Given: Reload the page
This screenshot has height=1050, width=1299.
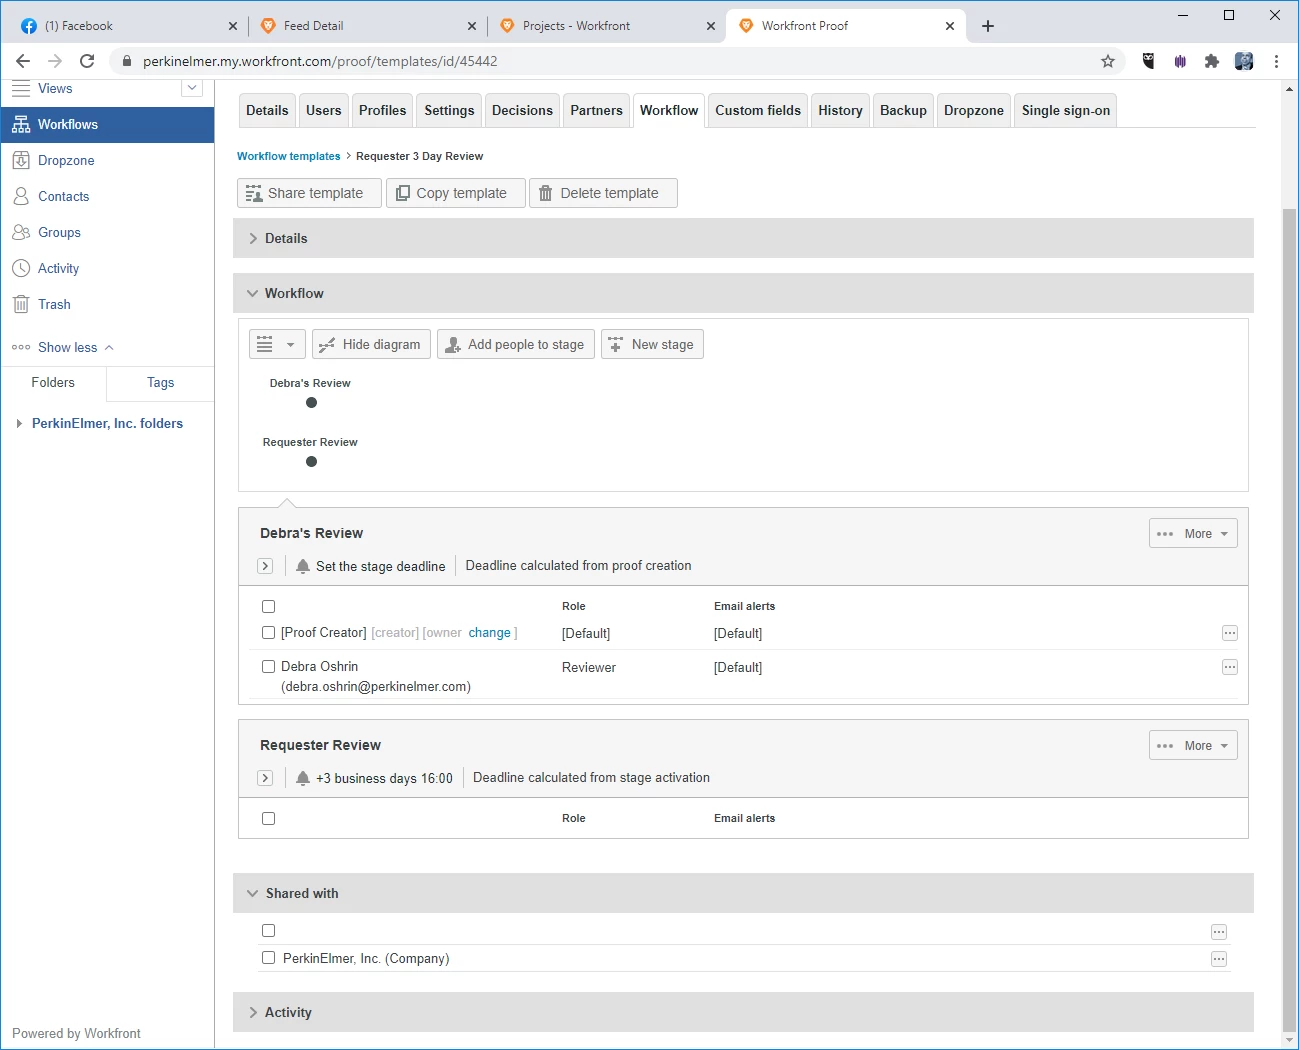Looking at the screenshot, I should pyautogui.click(x=87, y=61).
